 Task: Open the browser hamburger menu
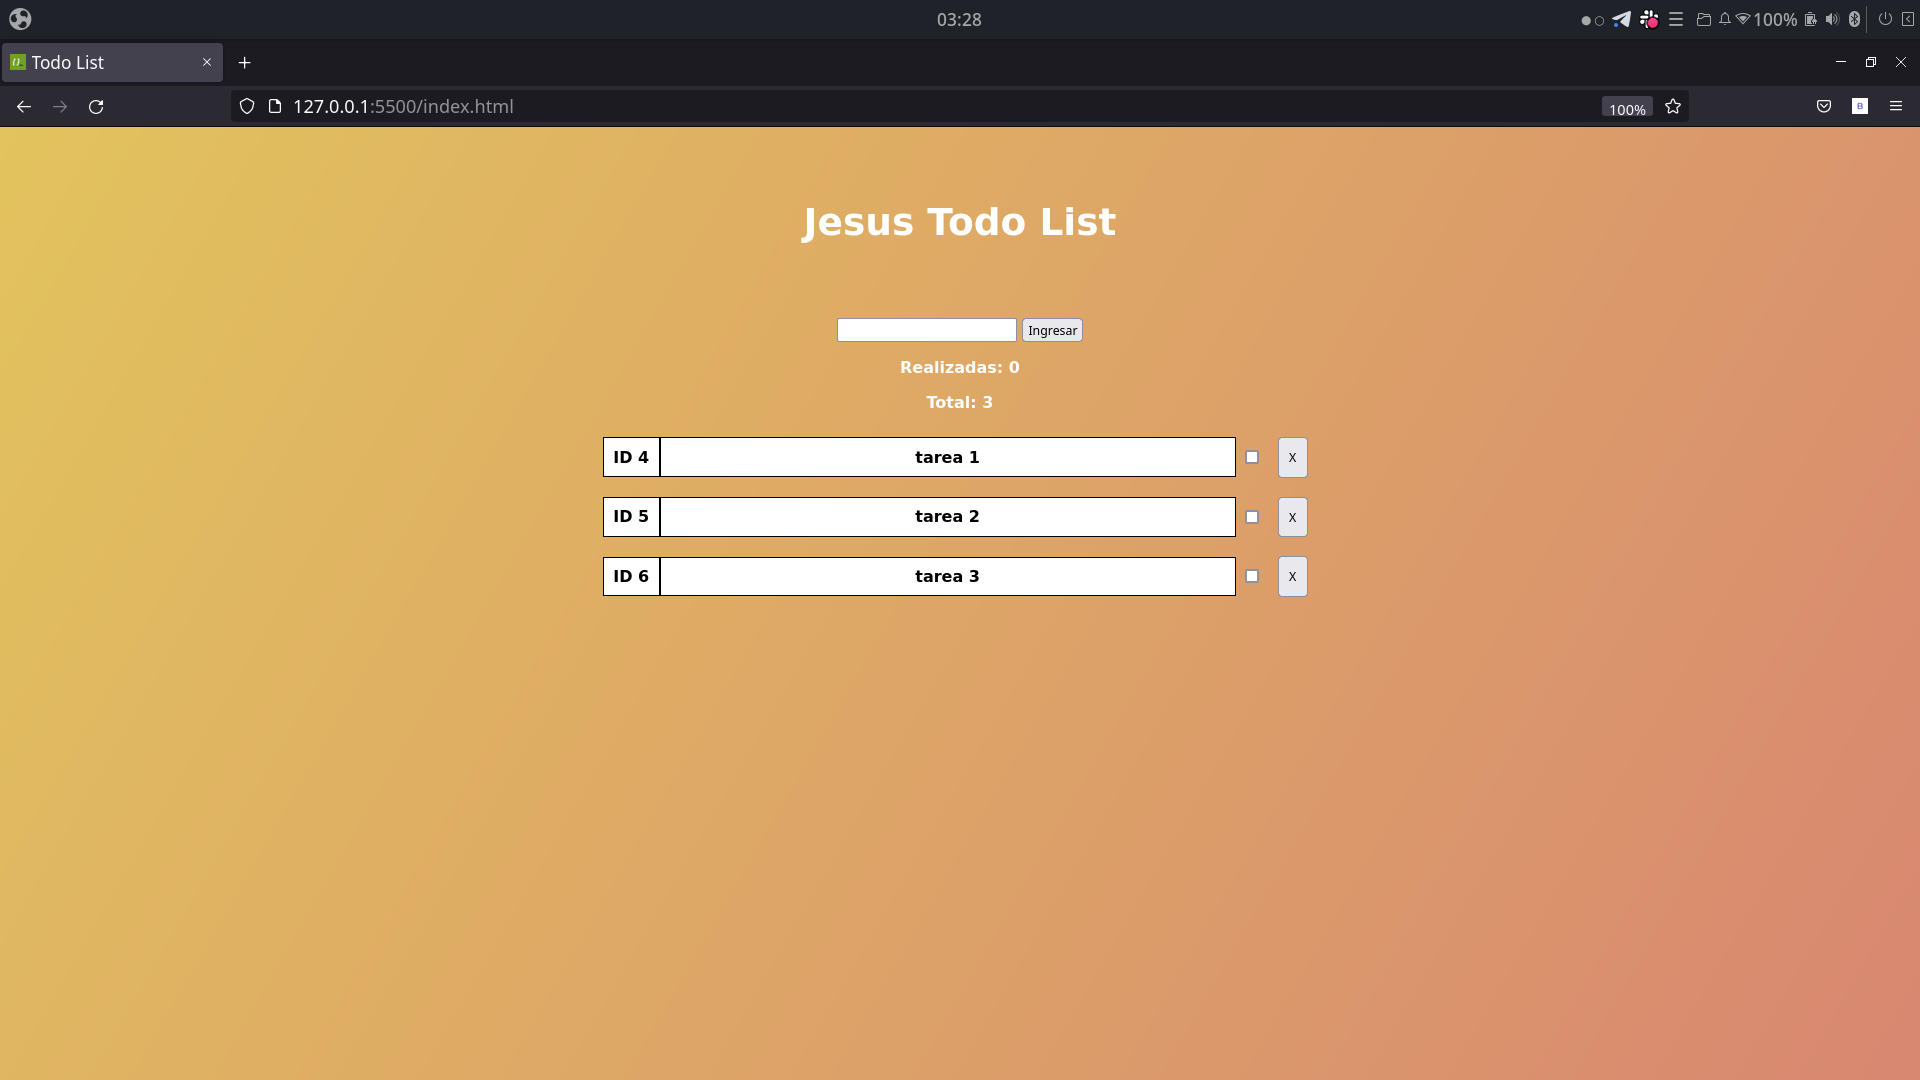click(1896, 106)
